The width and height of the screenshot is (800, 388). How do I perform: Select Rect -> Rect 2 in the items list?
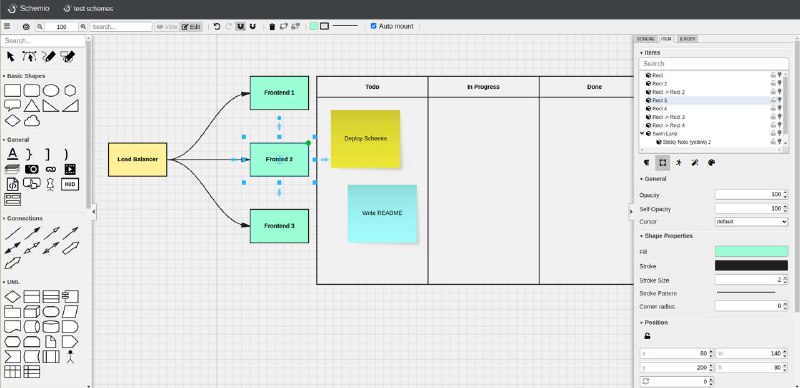pyautogui.click(x=669, y=92)
